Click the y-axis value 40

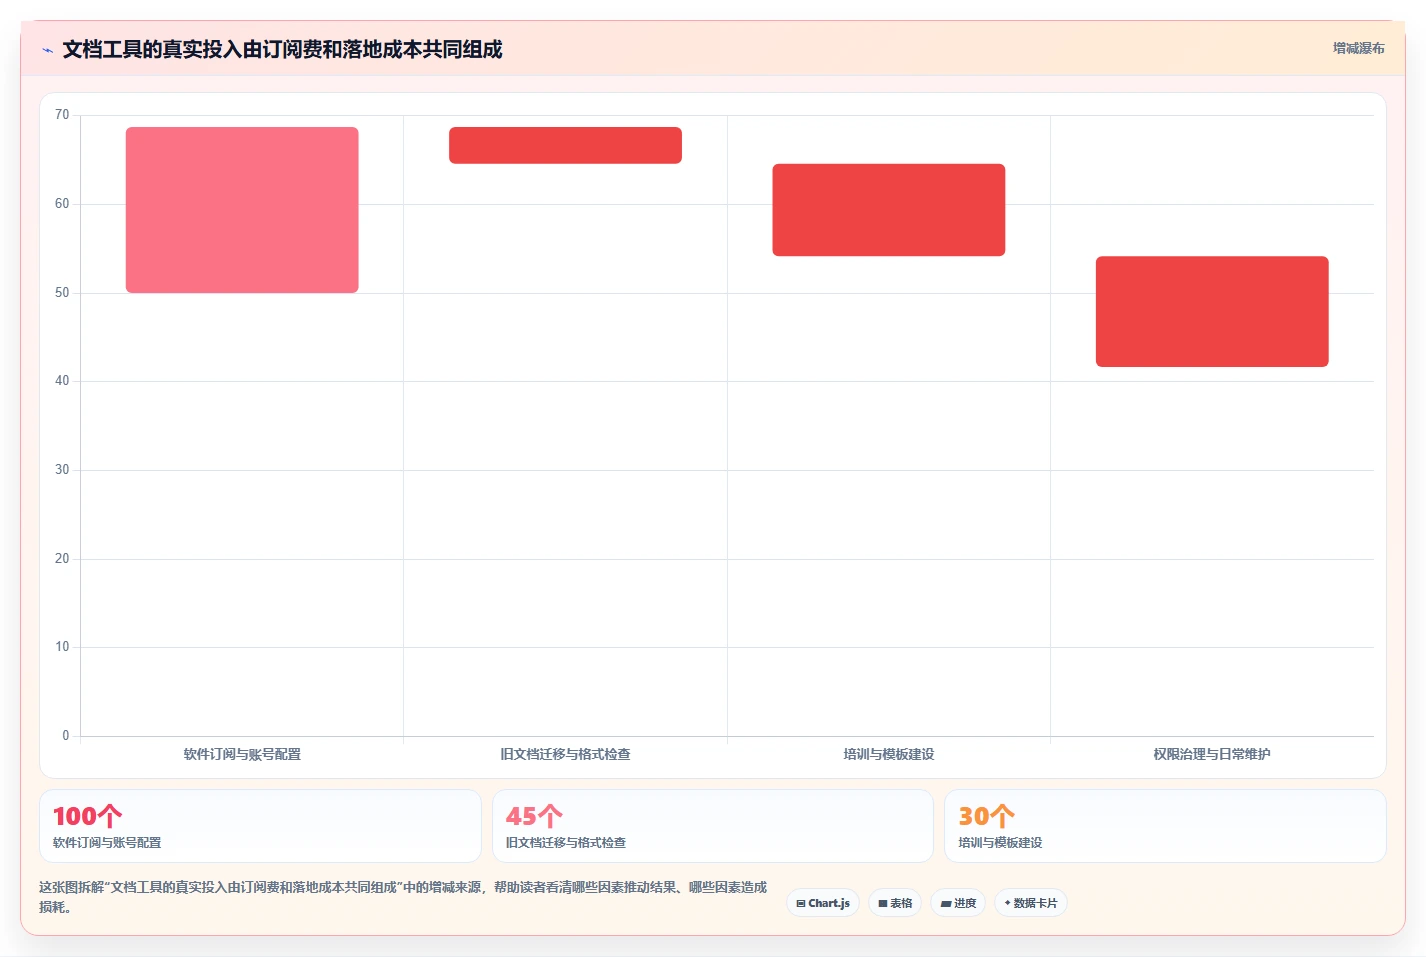(62, 381)
